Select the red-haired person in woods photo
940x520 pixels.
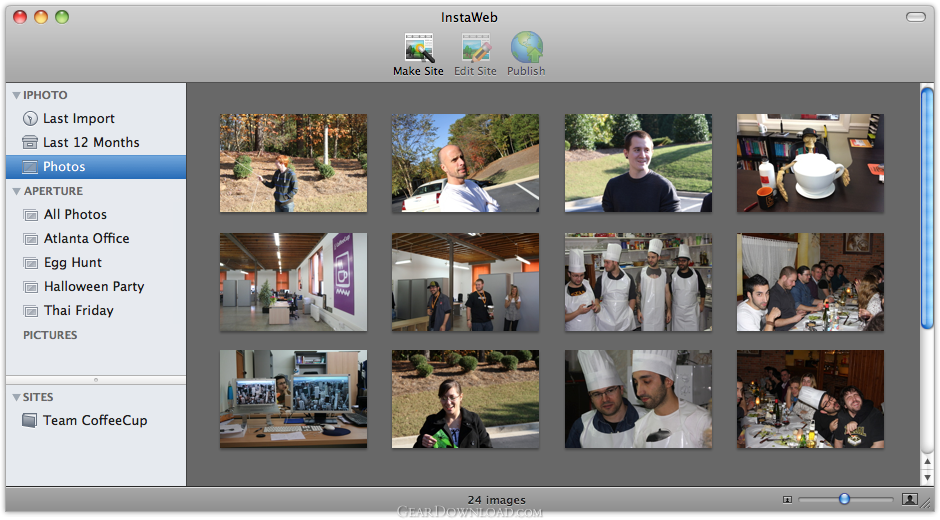(x=293, y=163)
